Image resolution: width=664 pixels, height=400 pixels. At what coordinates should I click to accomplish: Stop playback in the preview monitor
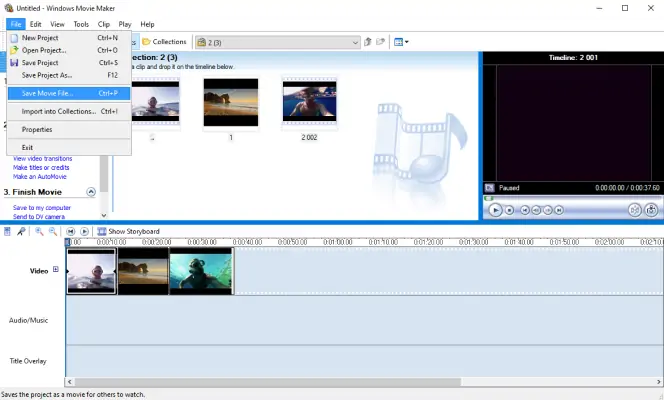[x=509, y=210]
